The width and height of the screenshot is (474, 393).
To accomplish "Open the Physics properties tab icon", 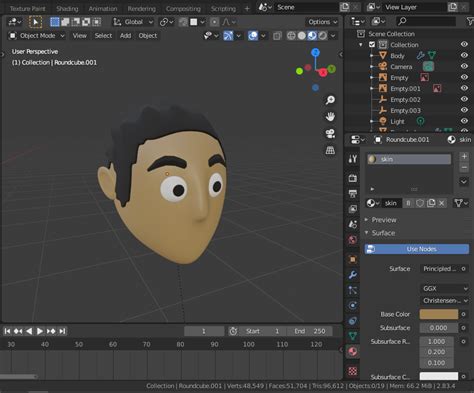I will [x=353, y=305].
